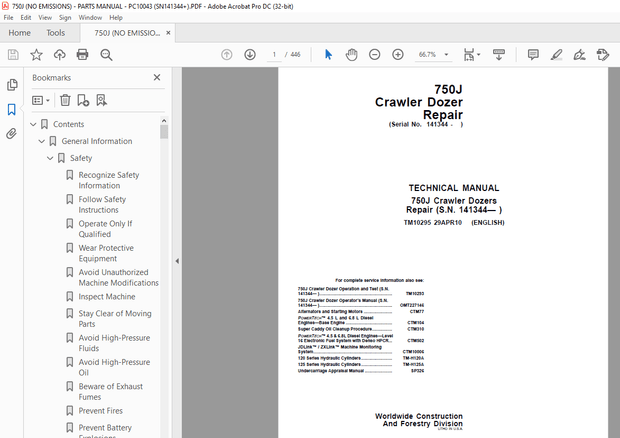Switch to the Tools tab
The height and width of the screenshot is (438, 620).
55,33
